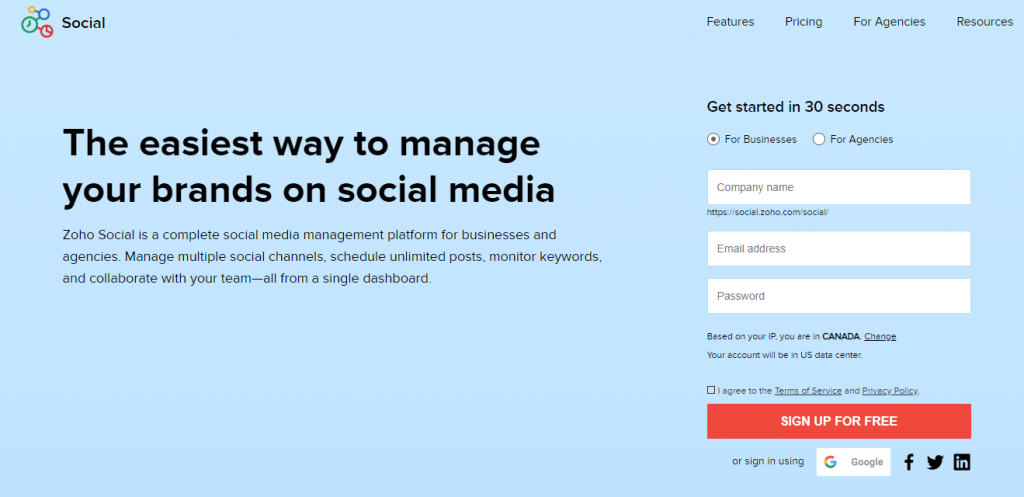Select the For Businesses radio option

(x=713, y=139)
